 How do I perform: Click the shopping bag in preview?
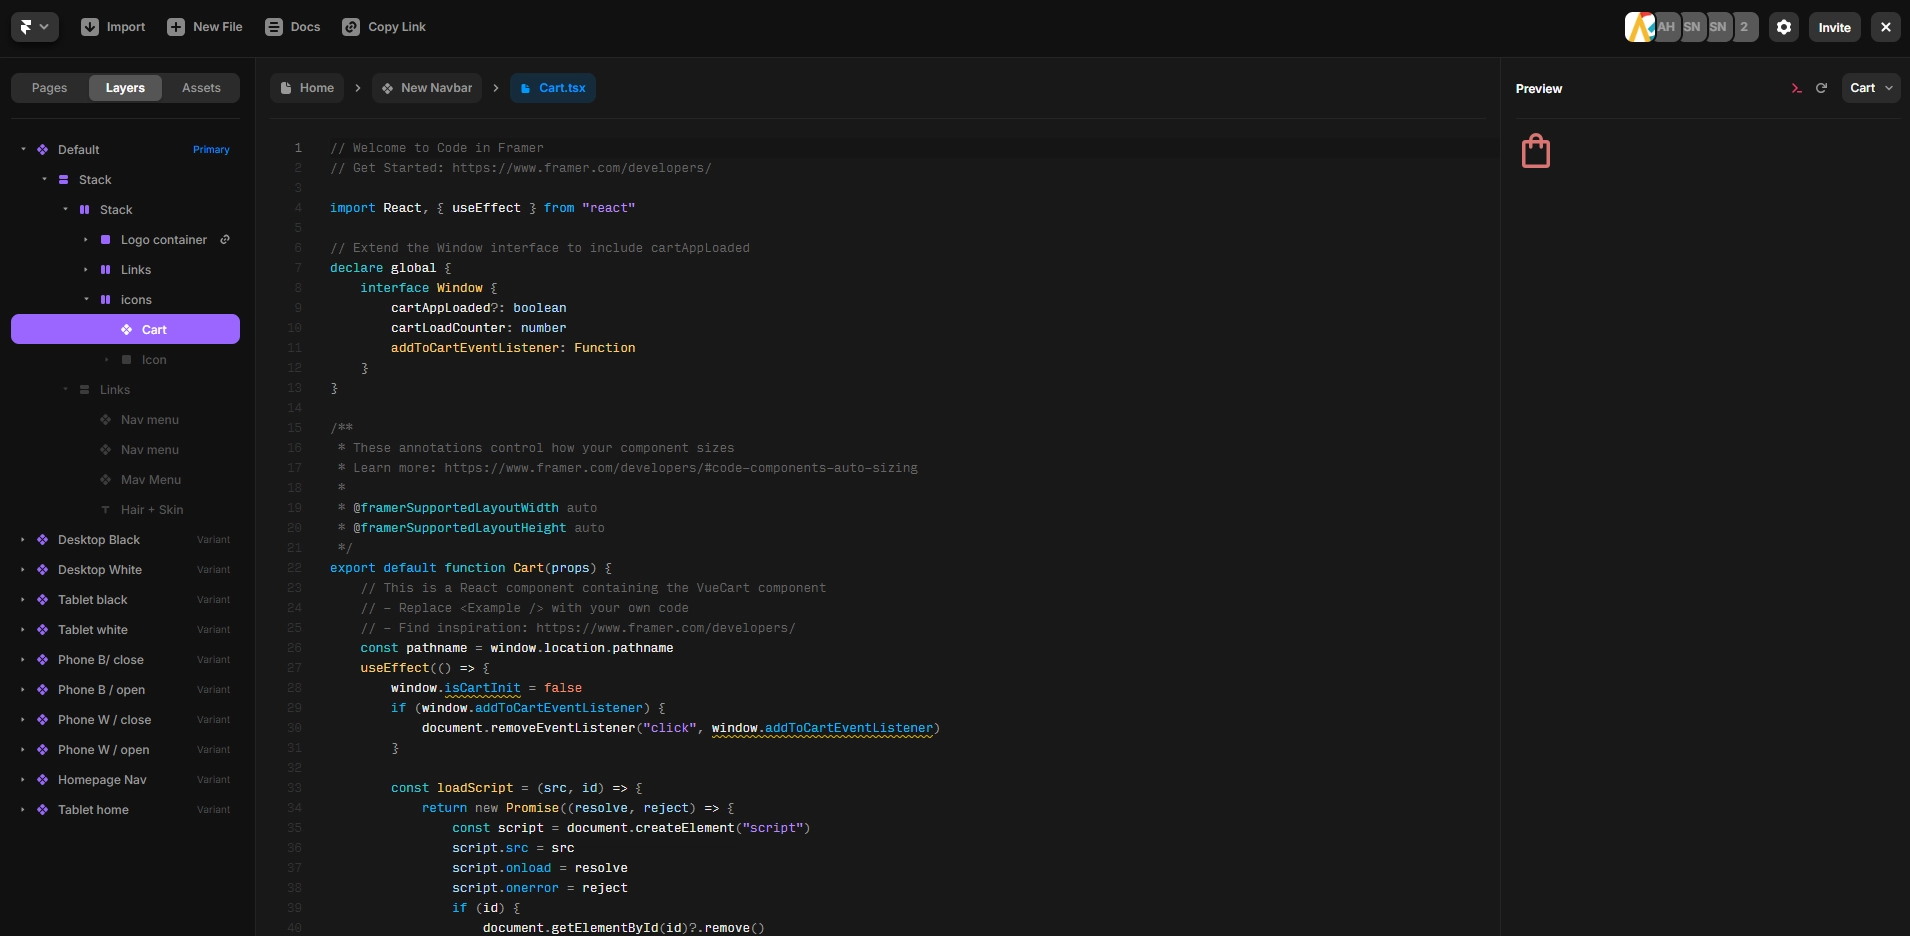click(1535, 151)
